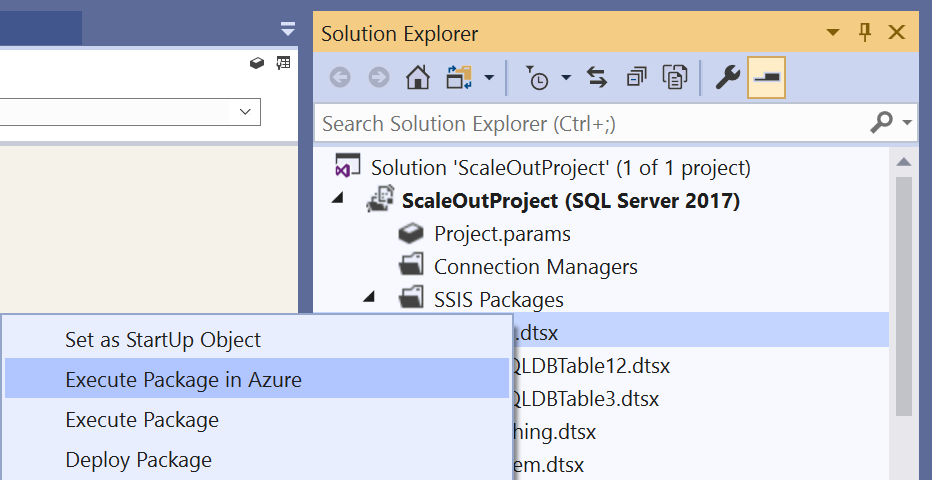The image size is (932, 480).
Task: Collapse the ScaleOutProject tree node
Action: 337,198
